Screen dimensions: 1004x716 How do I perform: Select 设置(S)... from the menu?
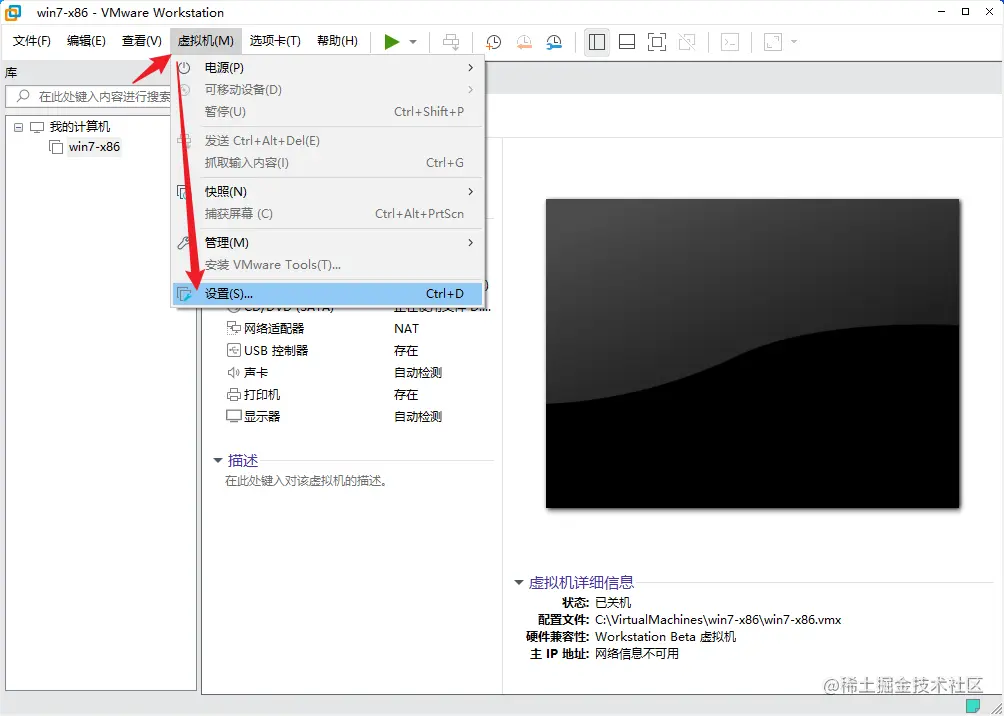[x=328, y=294]
